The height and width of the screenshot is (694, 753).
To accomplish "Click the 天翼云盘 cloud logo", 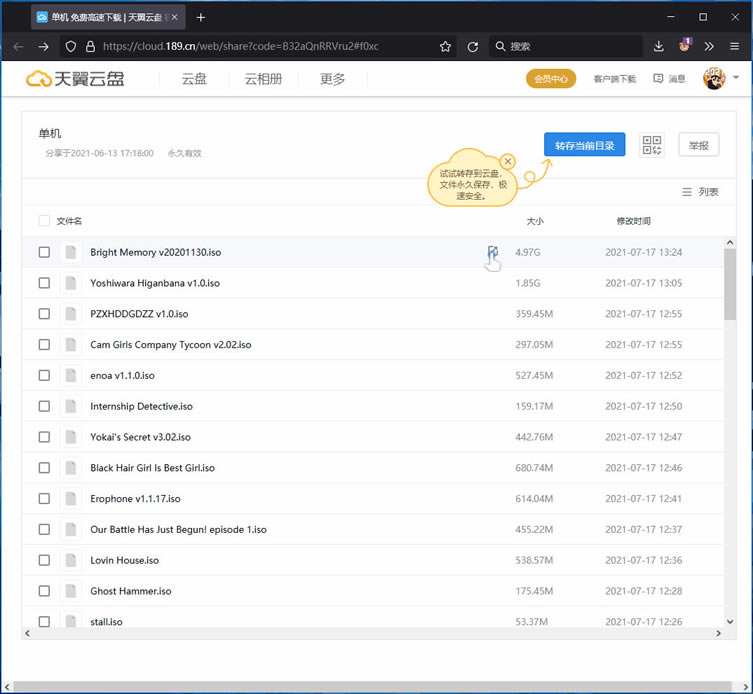I will [75, 79].
